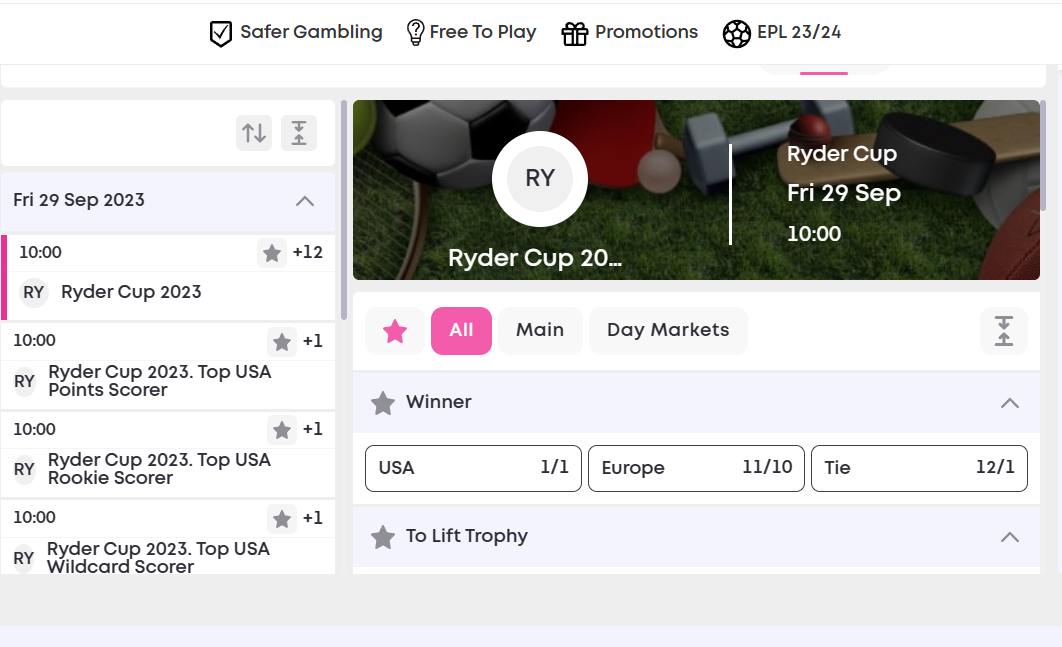Click the sort arrows icon in left panel
Screen dimensions: 1062x647
pyautogui.click(x=254, y=133)
